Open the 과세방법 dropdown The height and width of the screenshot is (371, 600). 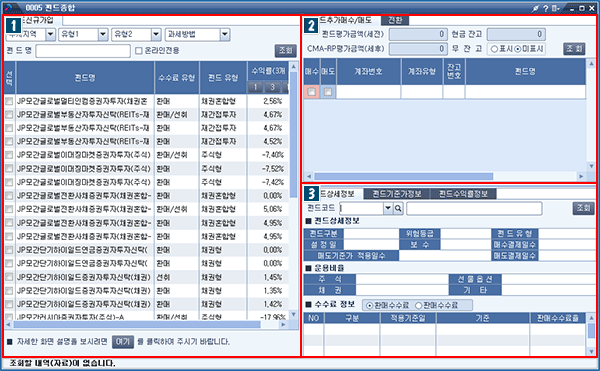tap(225, 34)
